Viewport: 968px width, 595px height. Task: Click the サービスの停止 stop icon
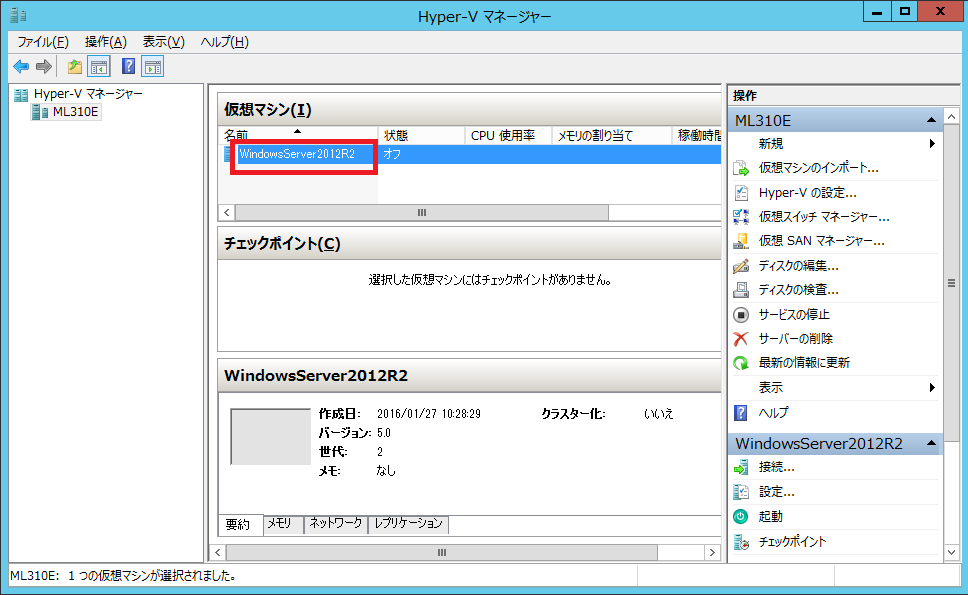[x=741, y=314]
